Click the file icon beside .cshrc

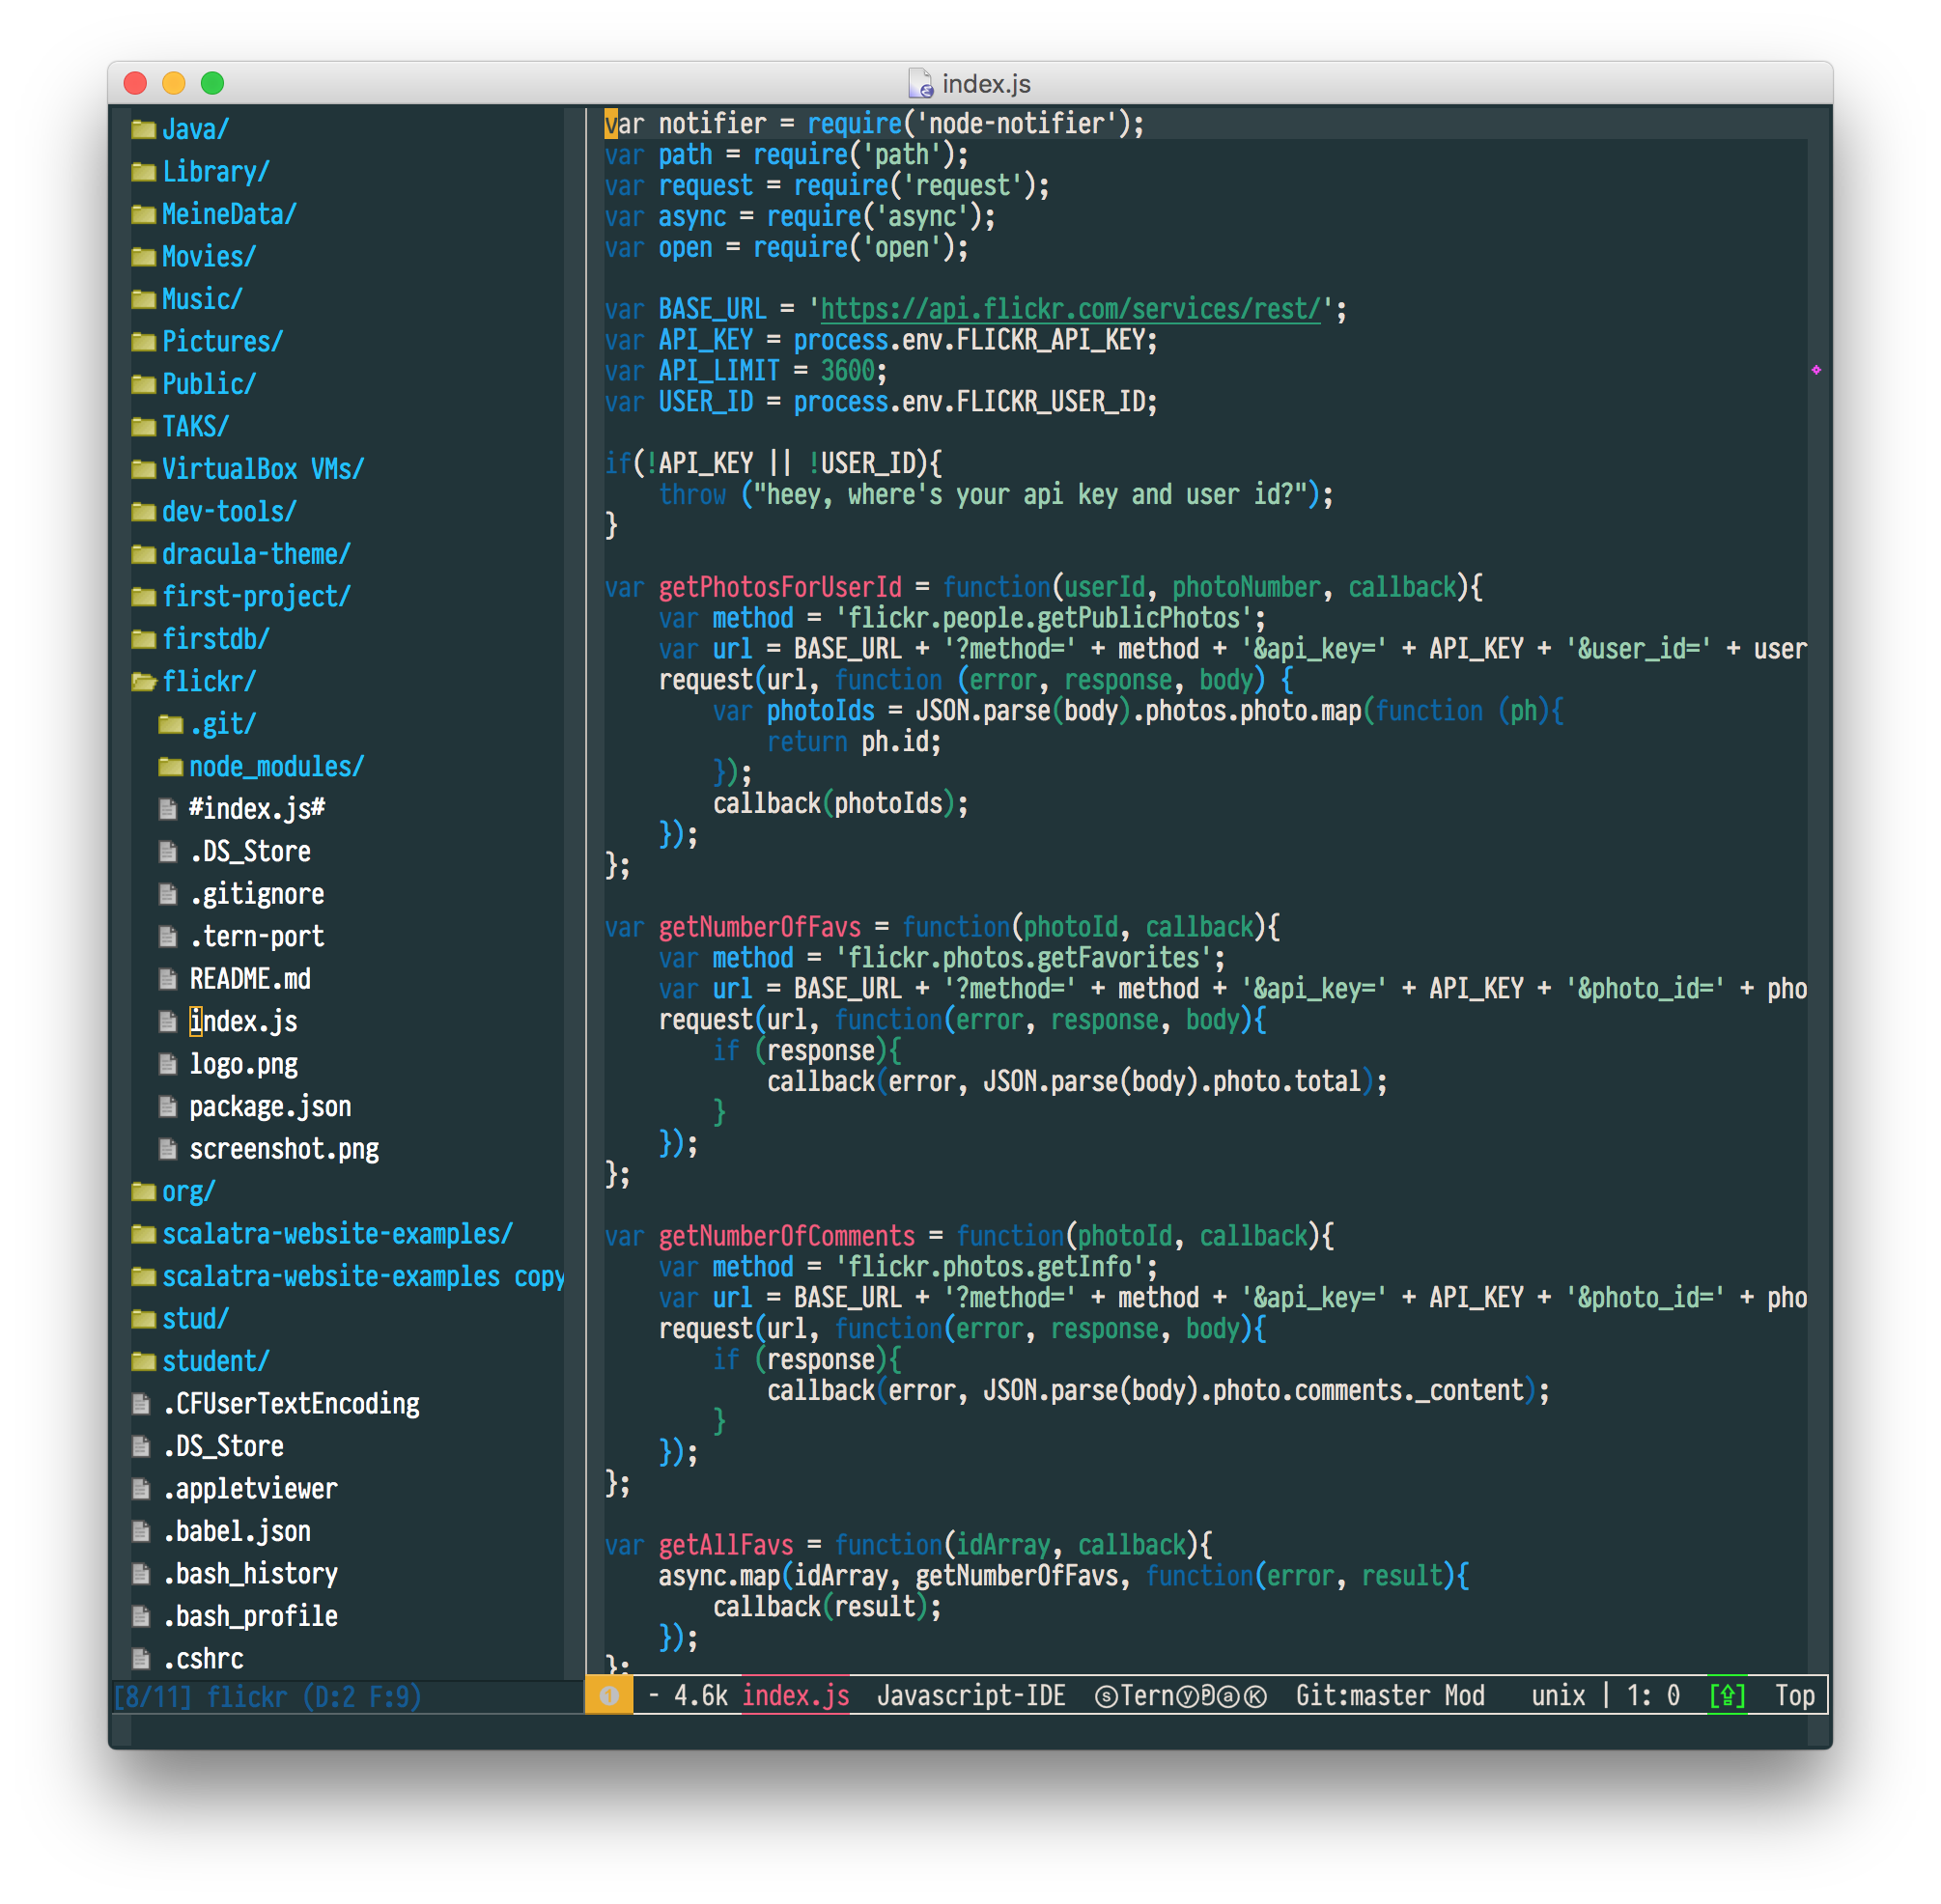(141, 1659)
